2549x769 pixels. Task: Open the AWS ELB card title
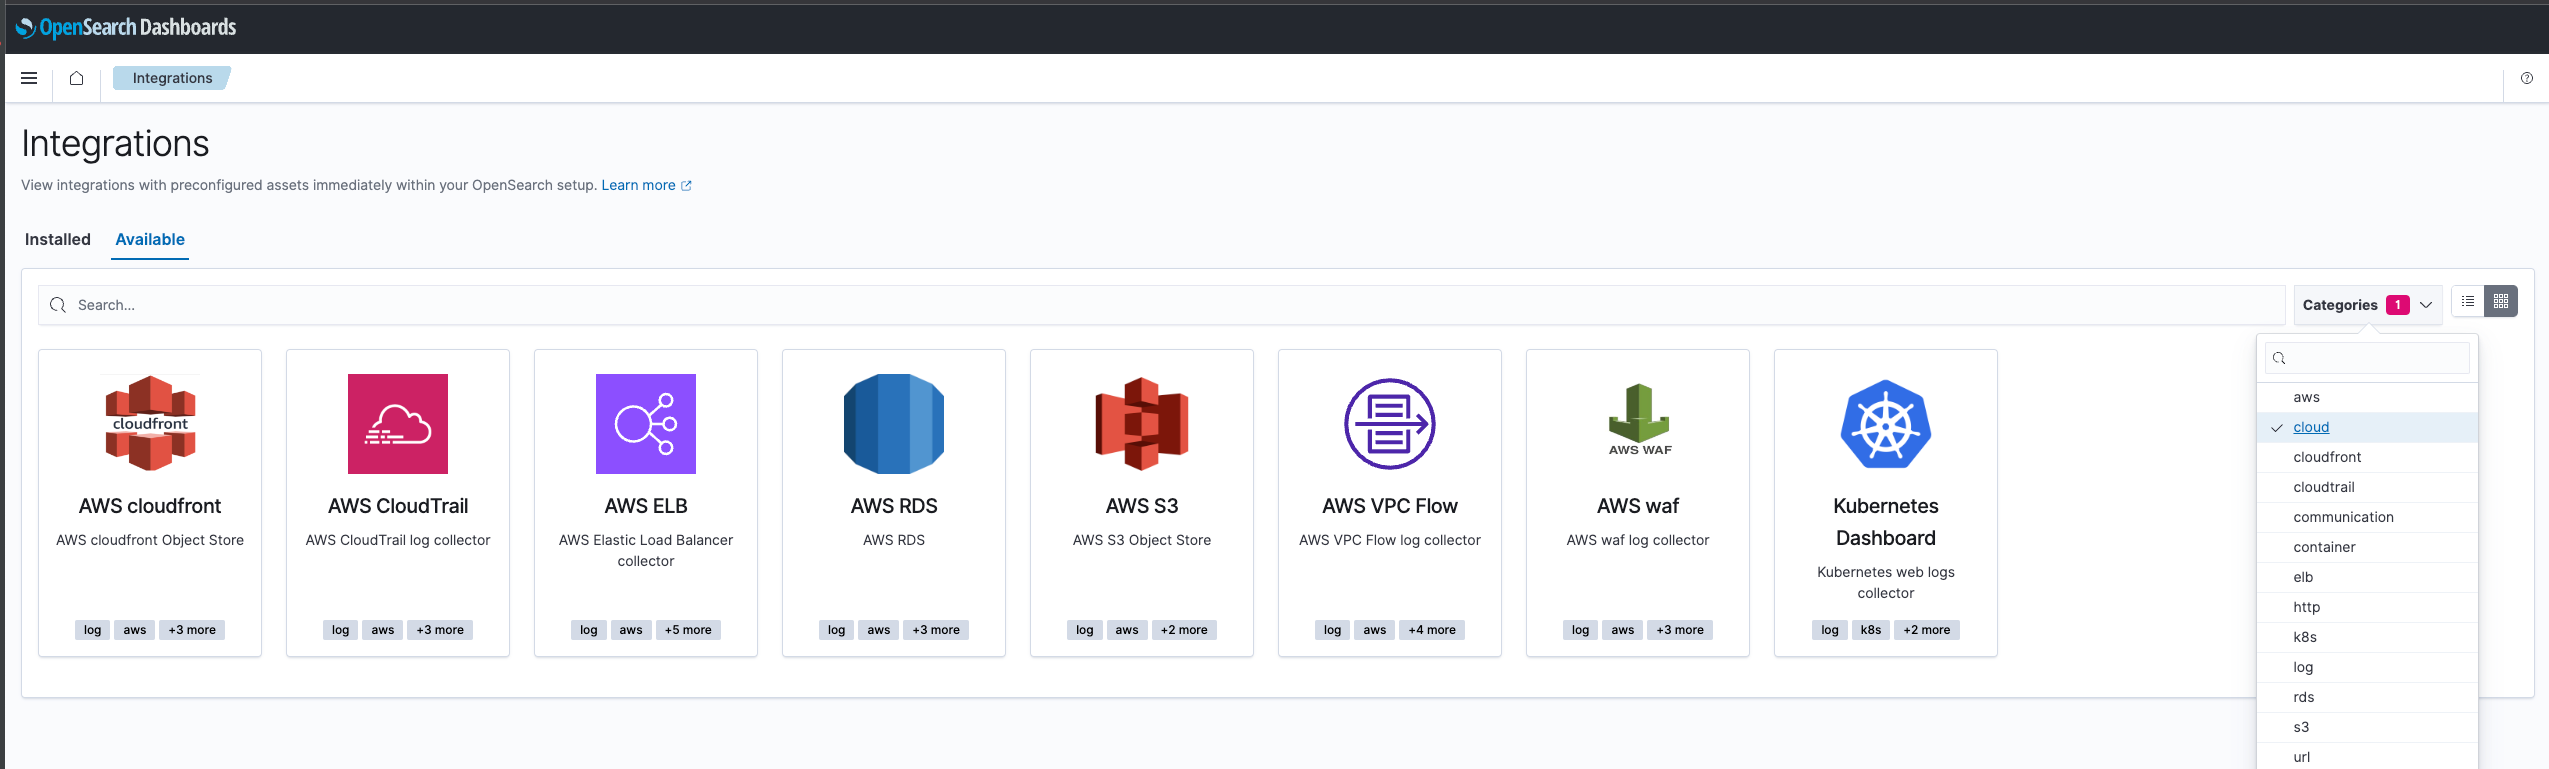(x=646, y=506)
